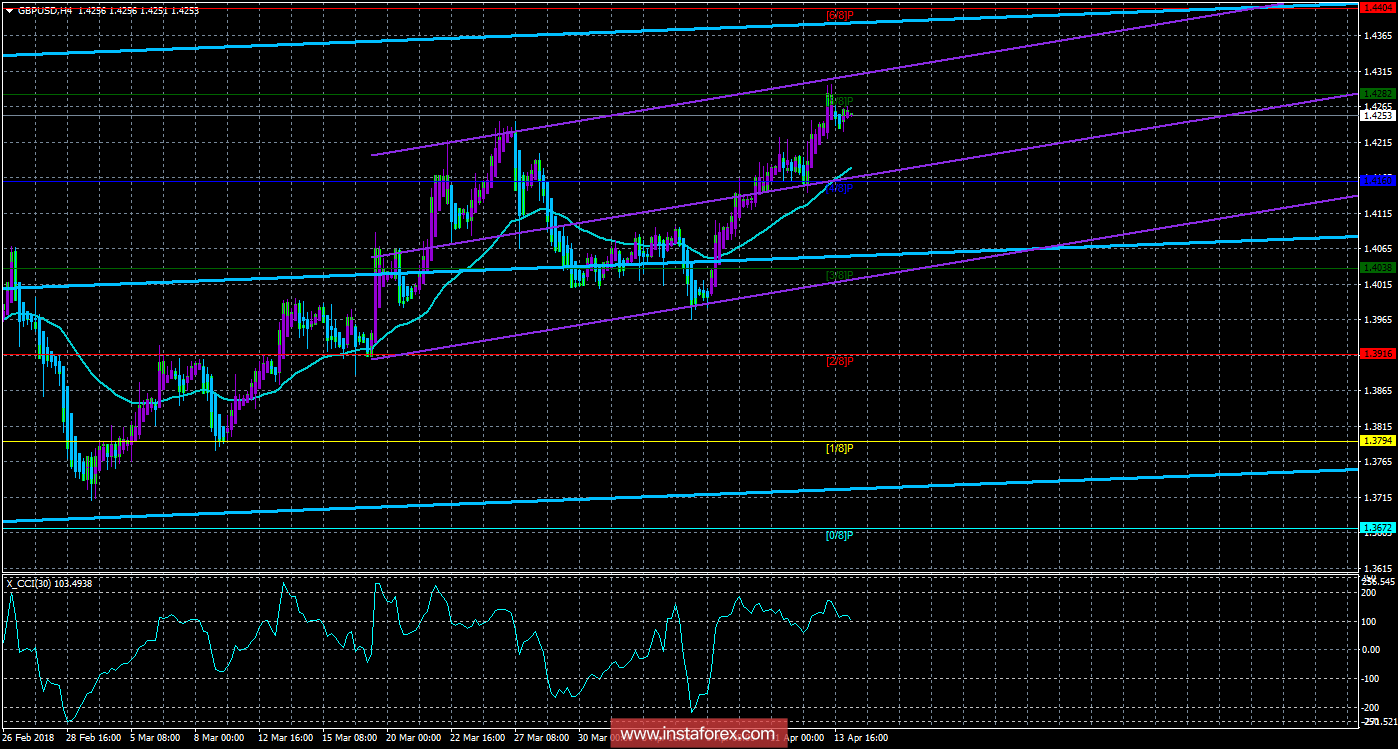Click the [0/8]P Murray level label
The image size is (1398, 749).
839,535
